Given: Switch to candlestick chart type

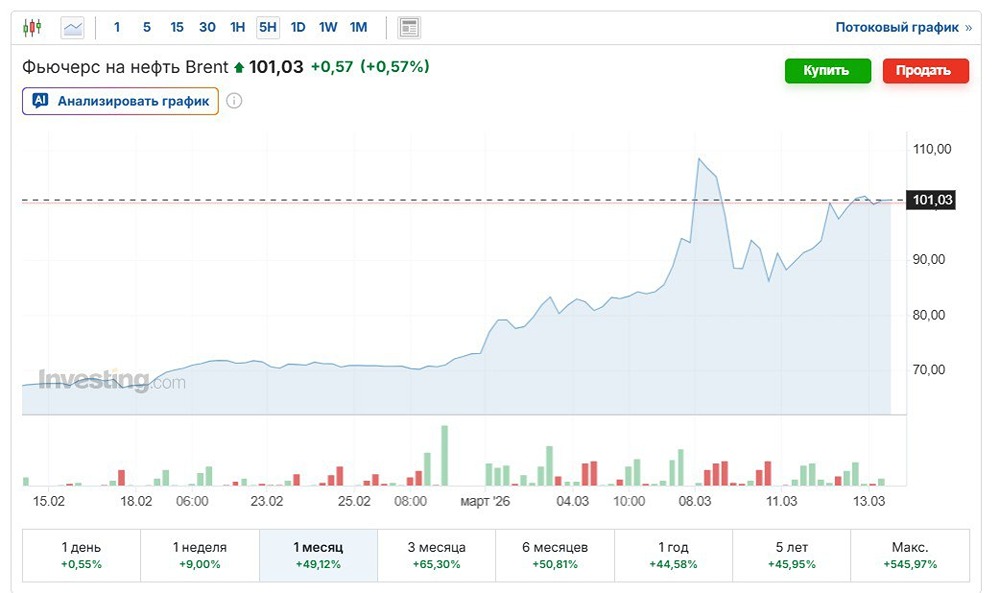Looking at the screenshot, I should (32, 27).
